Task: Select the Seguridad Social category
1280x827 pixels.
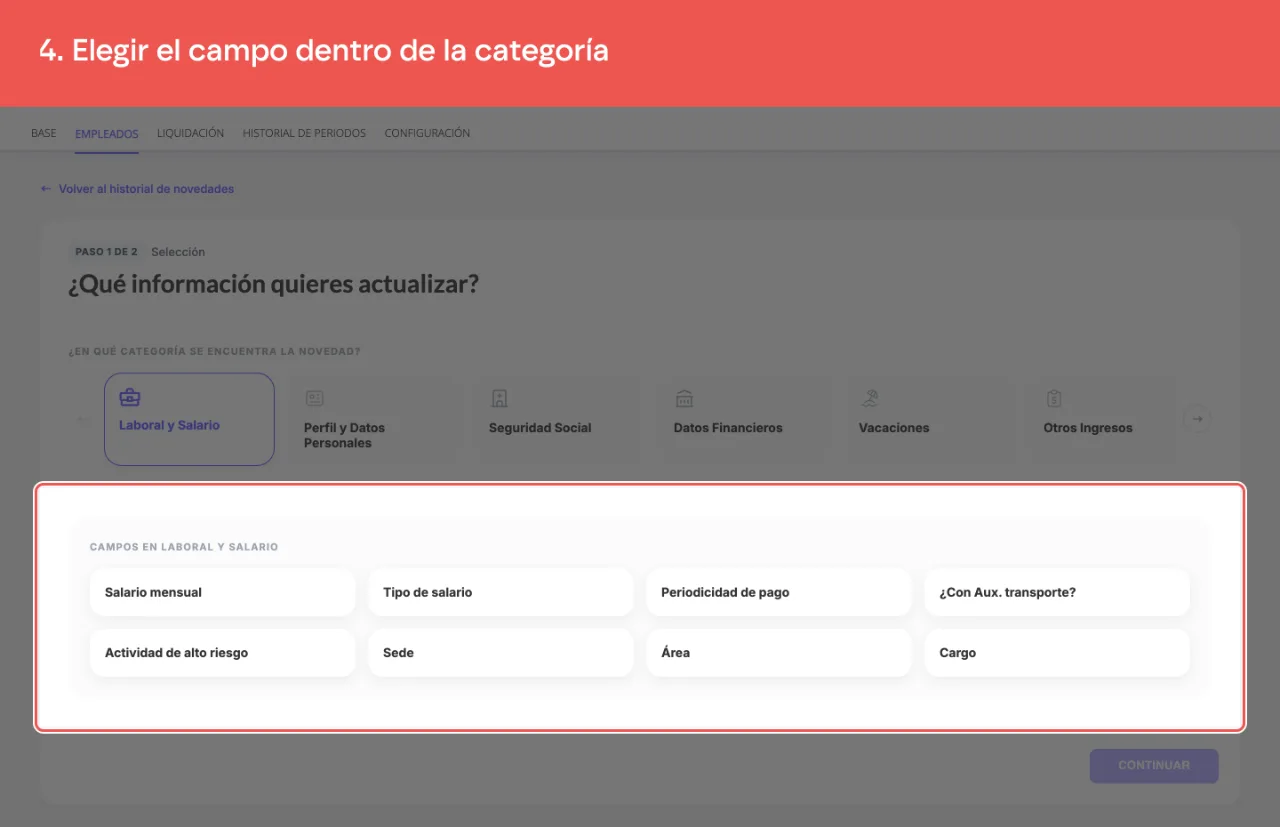Action: coord(559,419)
